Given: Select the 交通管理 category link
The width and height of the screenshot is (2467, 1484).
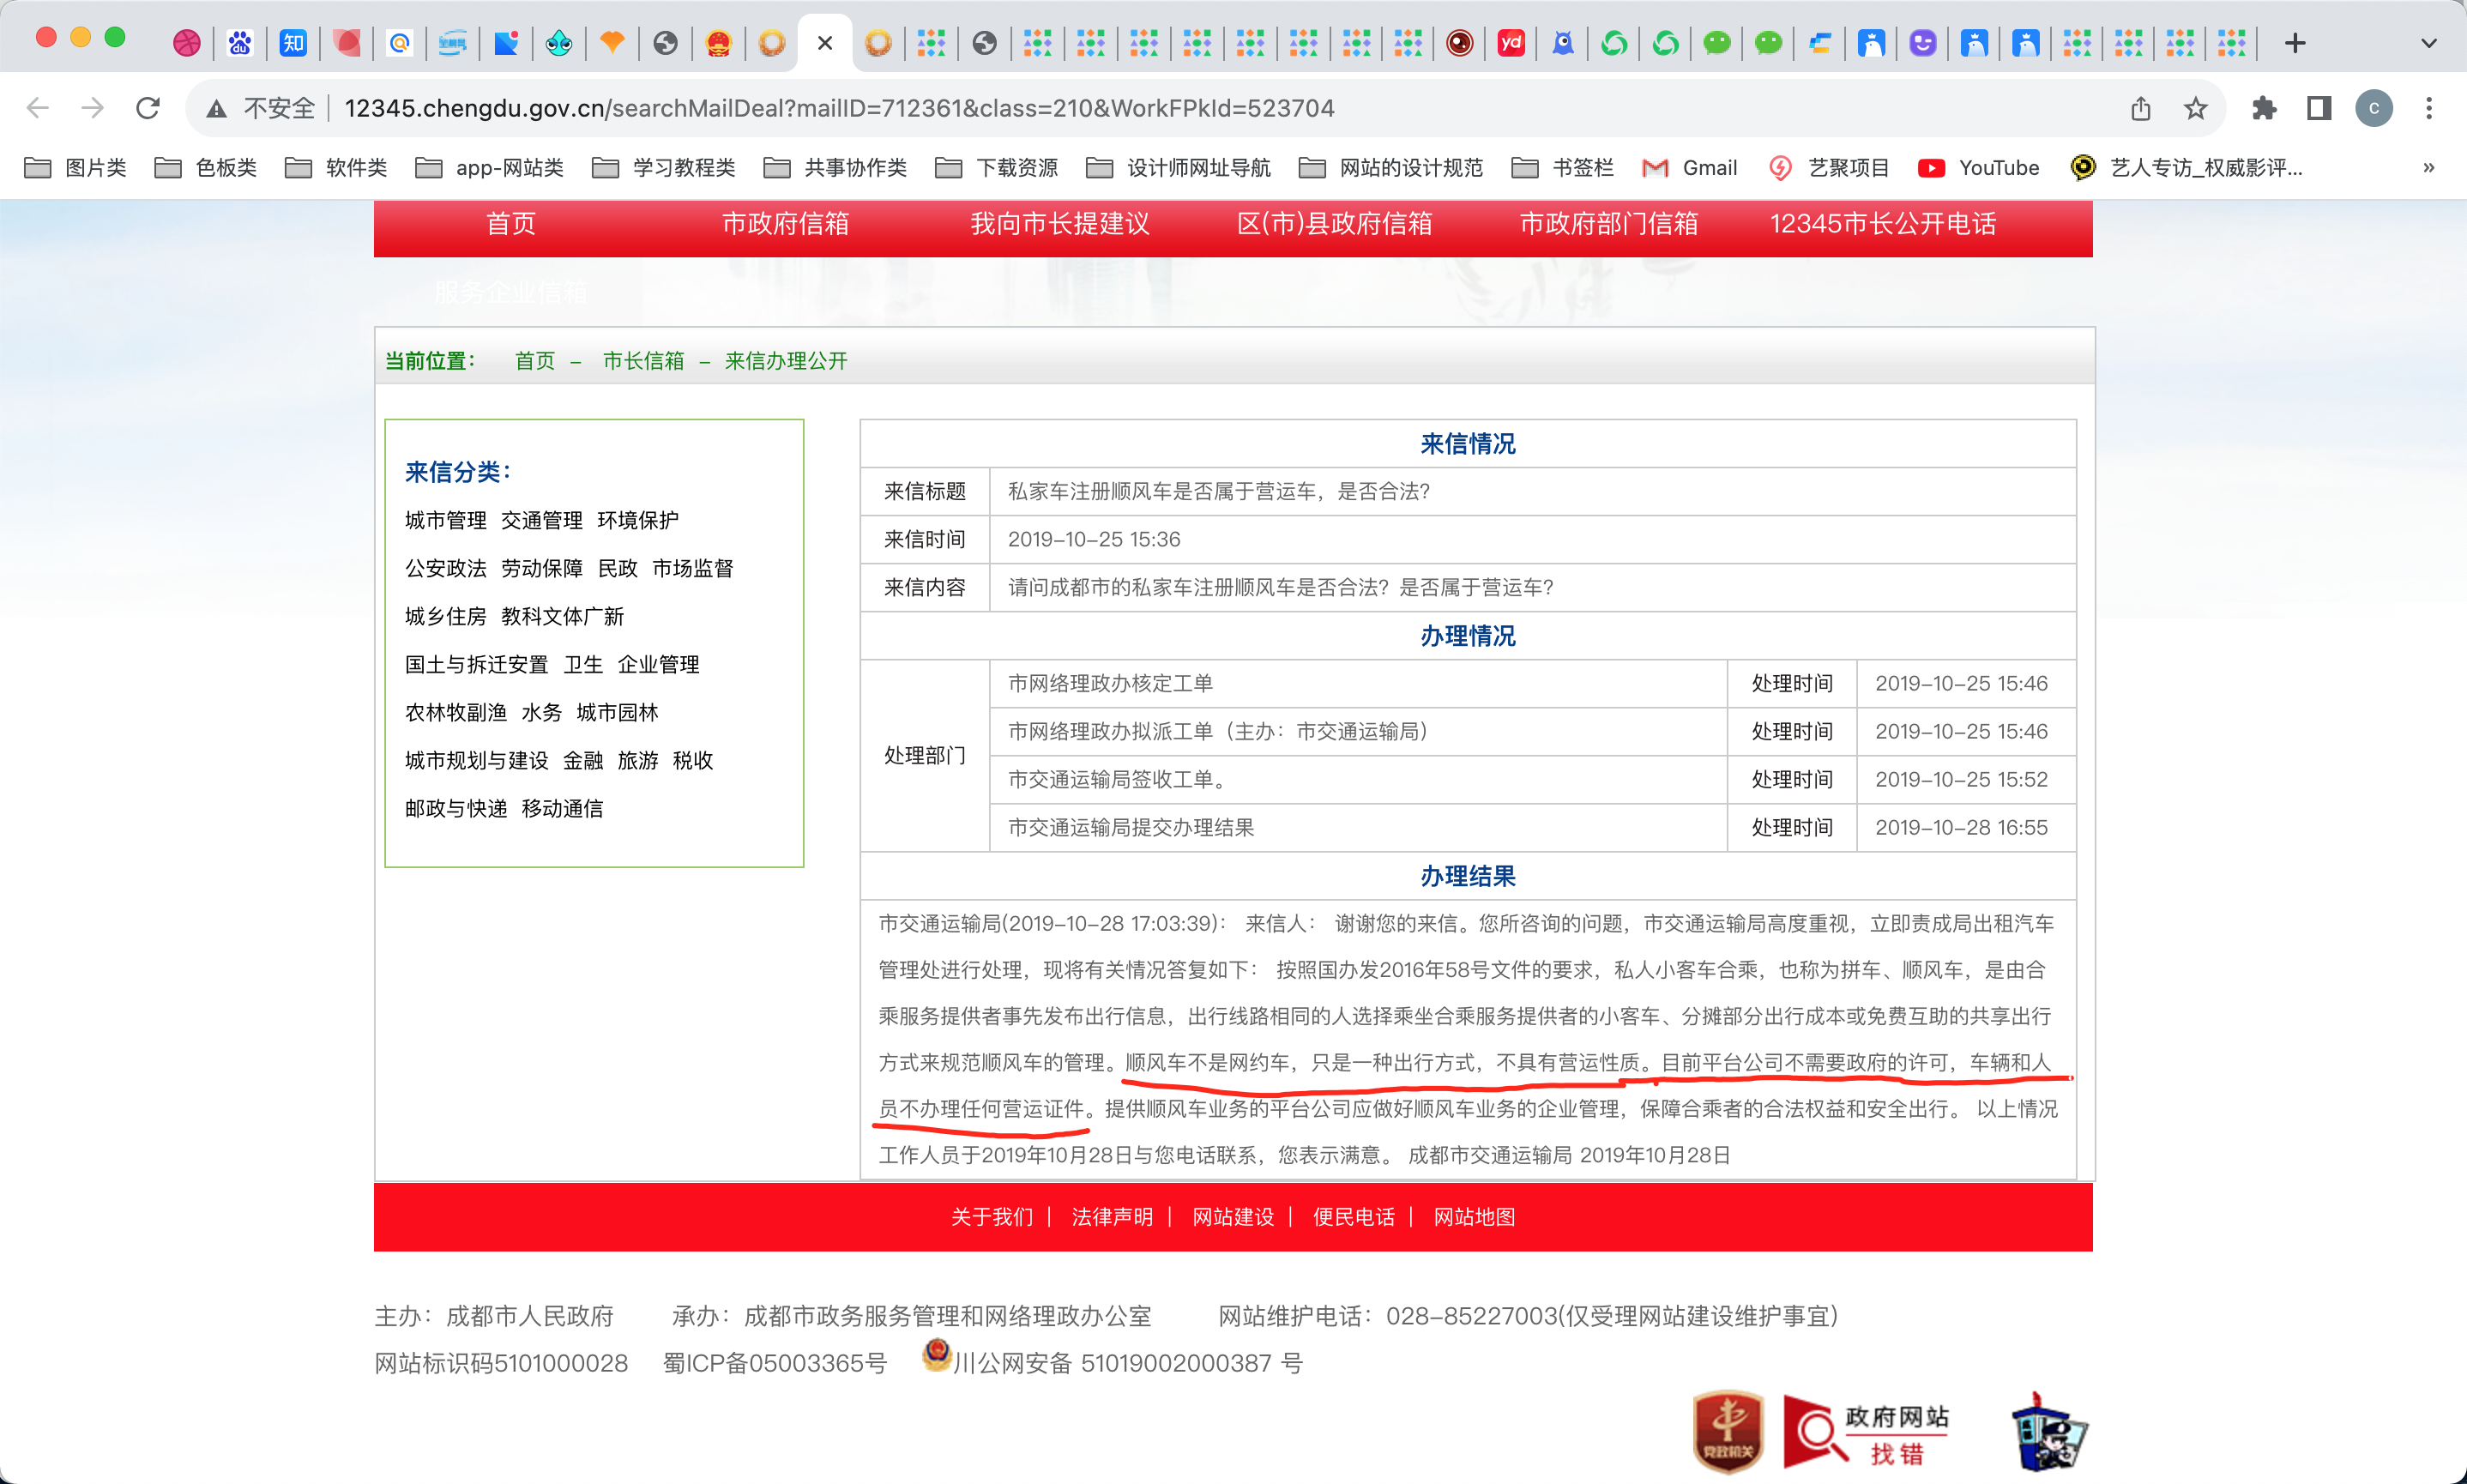Looking at the screenshot, I should [541, 520].
